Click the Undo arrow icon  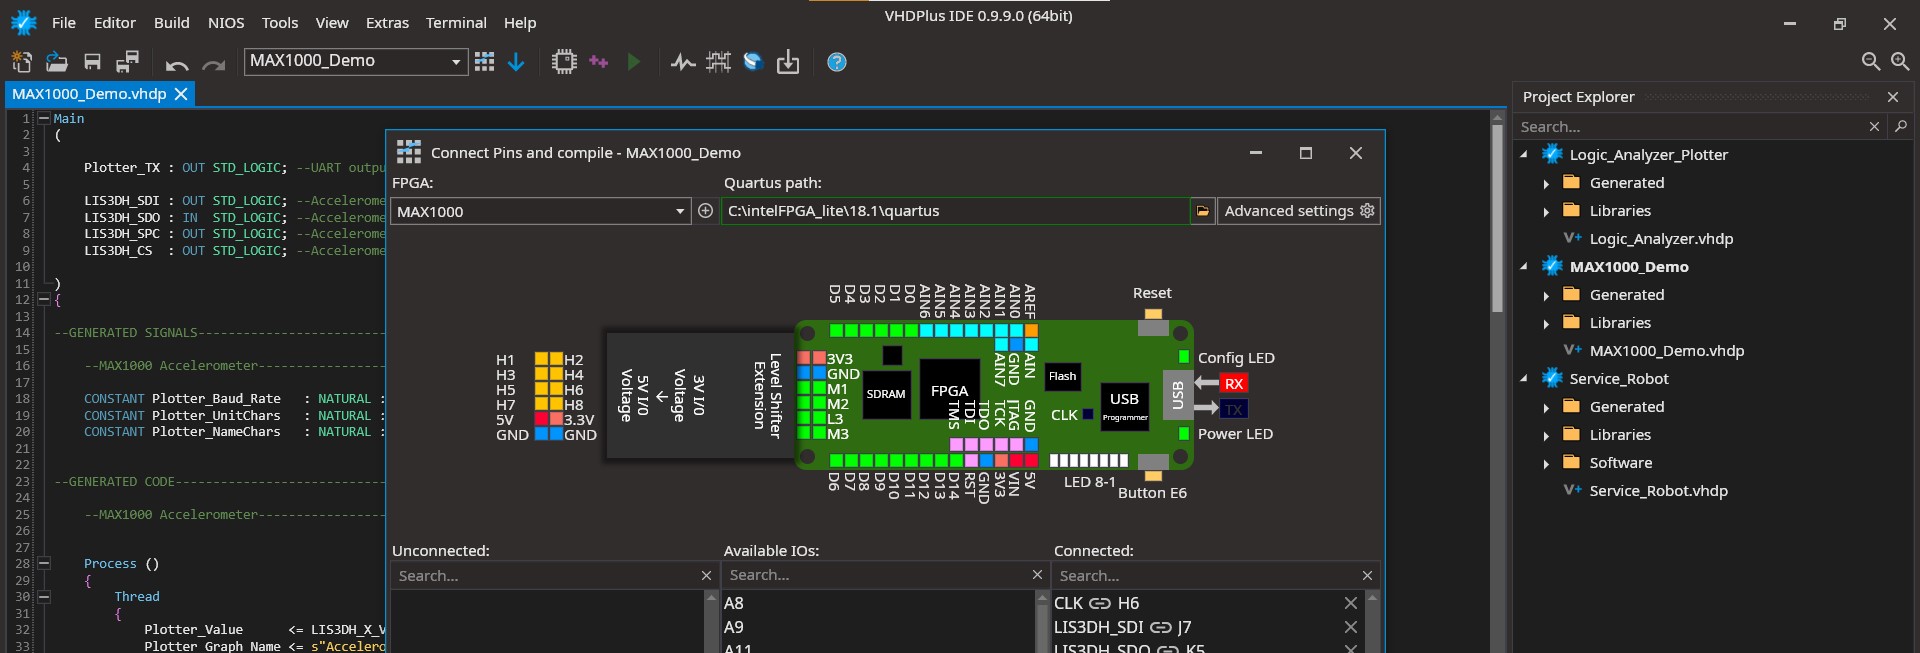coord(177,65)
